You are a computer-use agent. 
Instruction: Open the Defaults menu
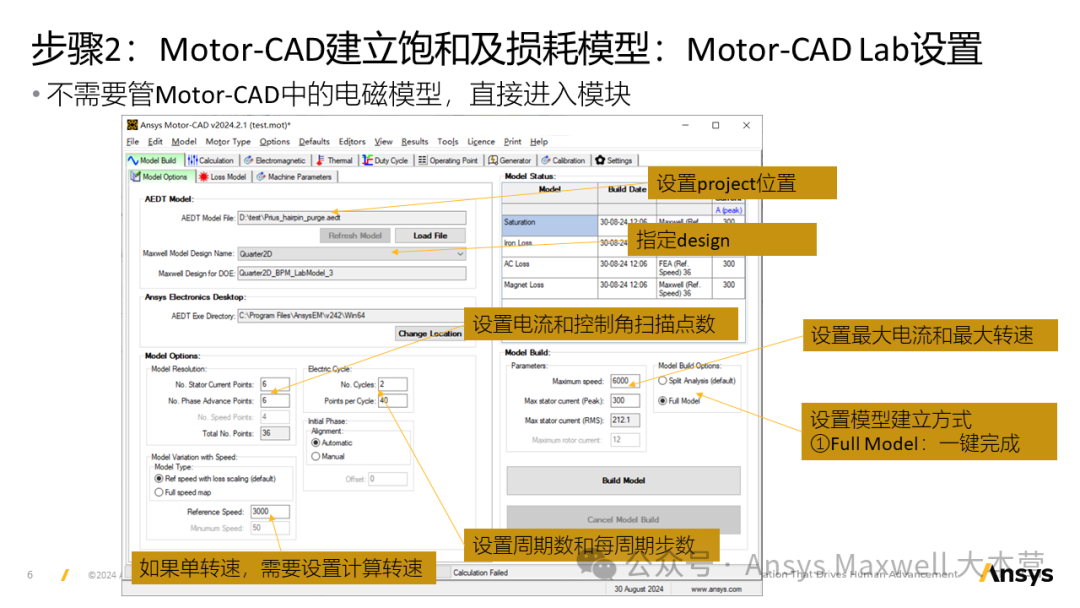[x=314, y=142]
